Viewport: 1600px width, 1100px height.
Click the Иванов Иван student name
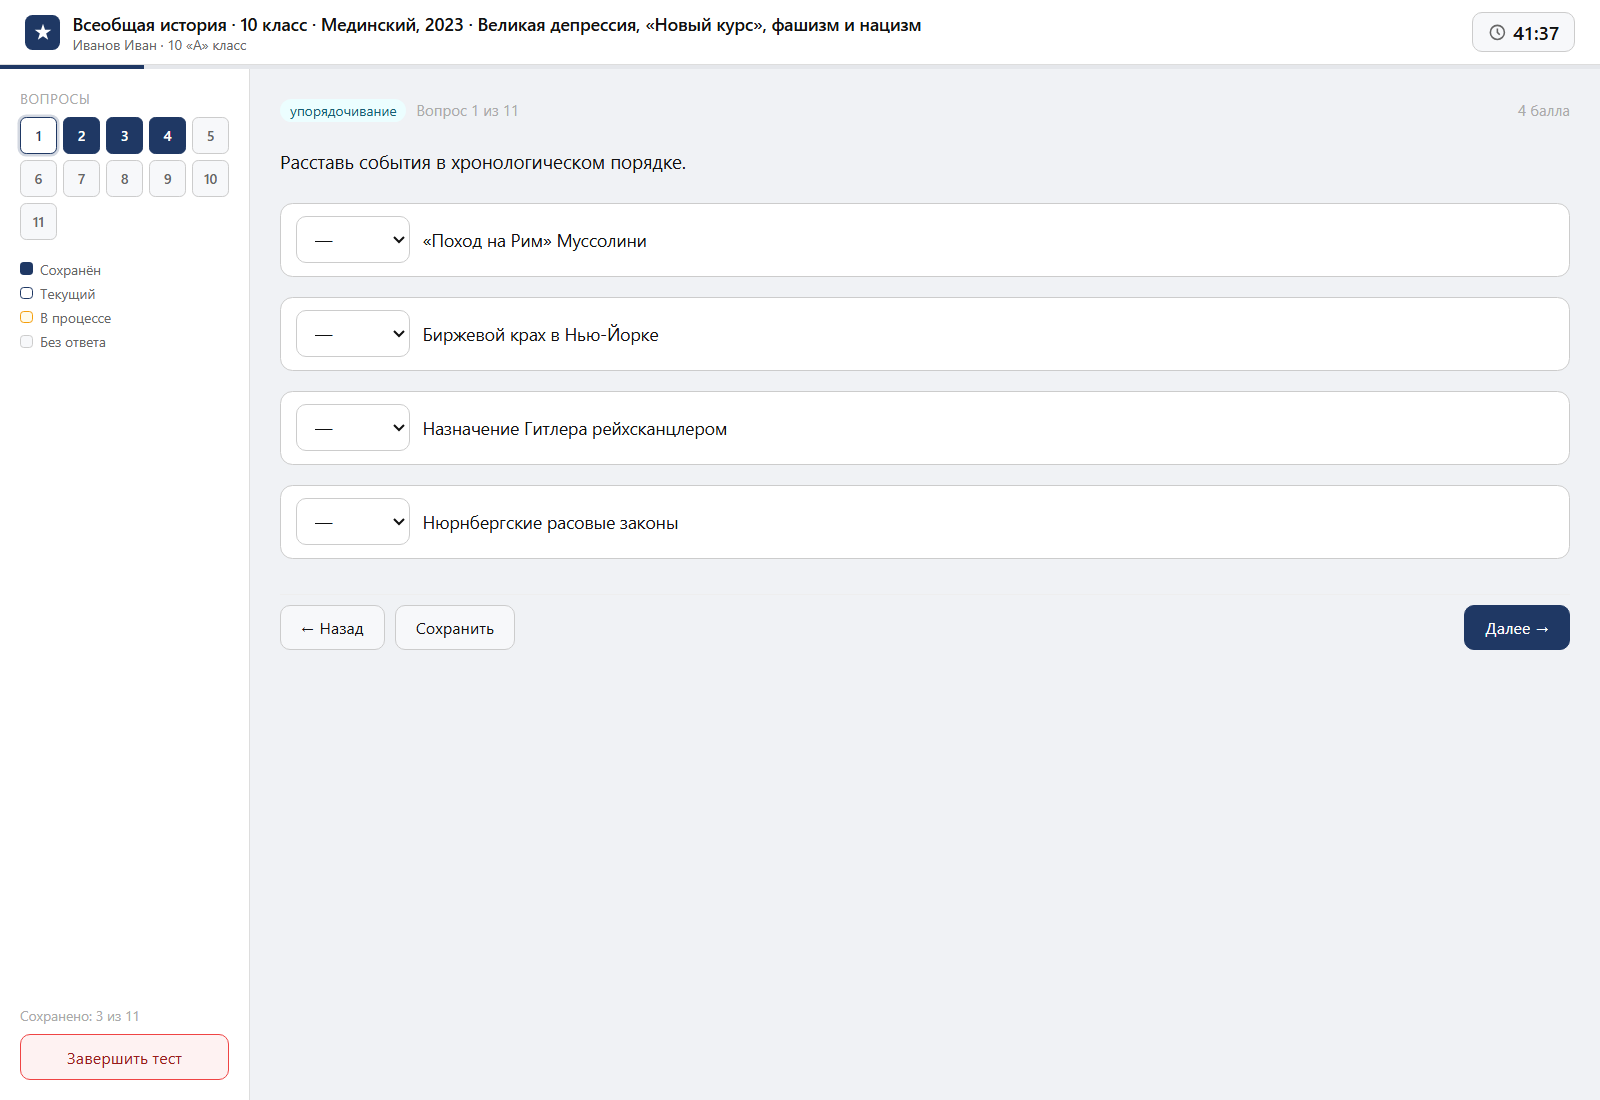[x=114, y=46]
